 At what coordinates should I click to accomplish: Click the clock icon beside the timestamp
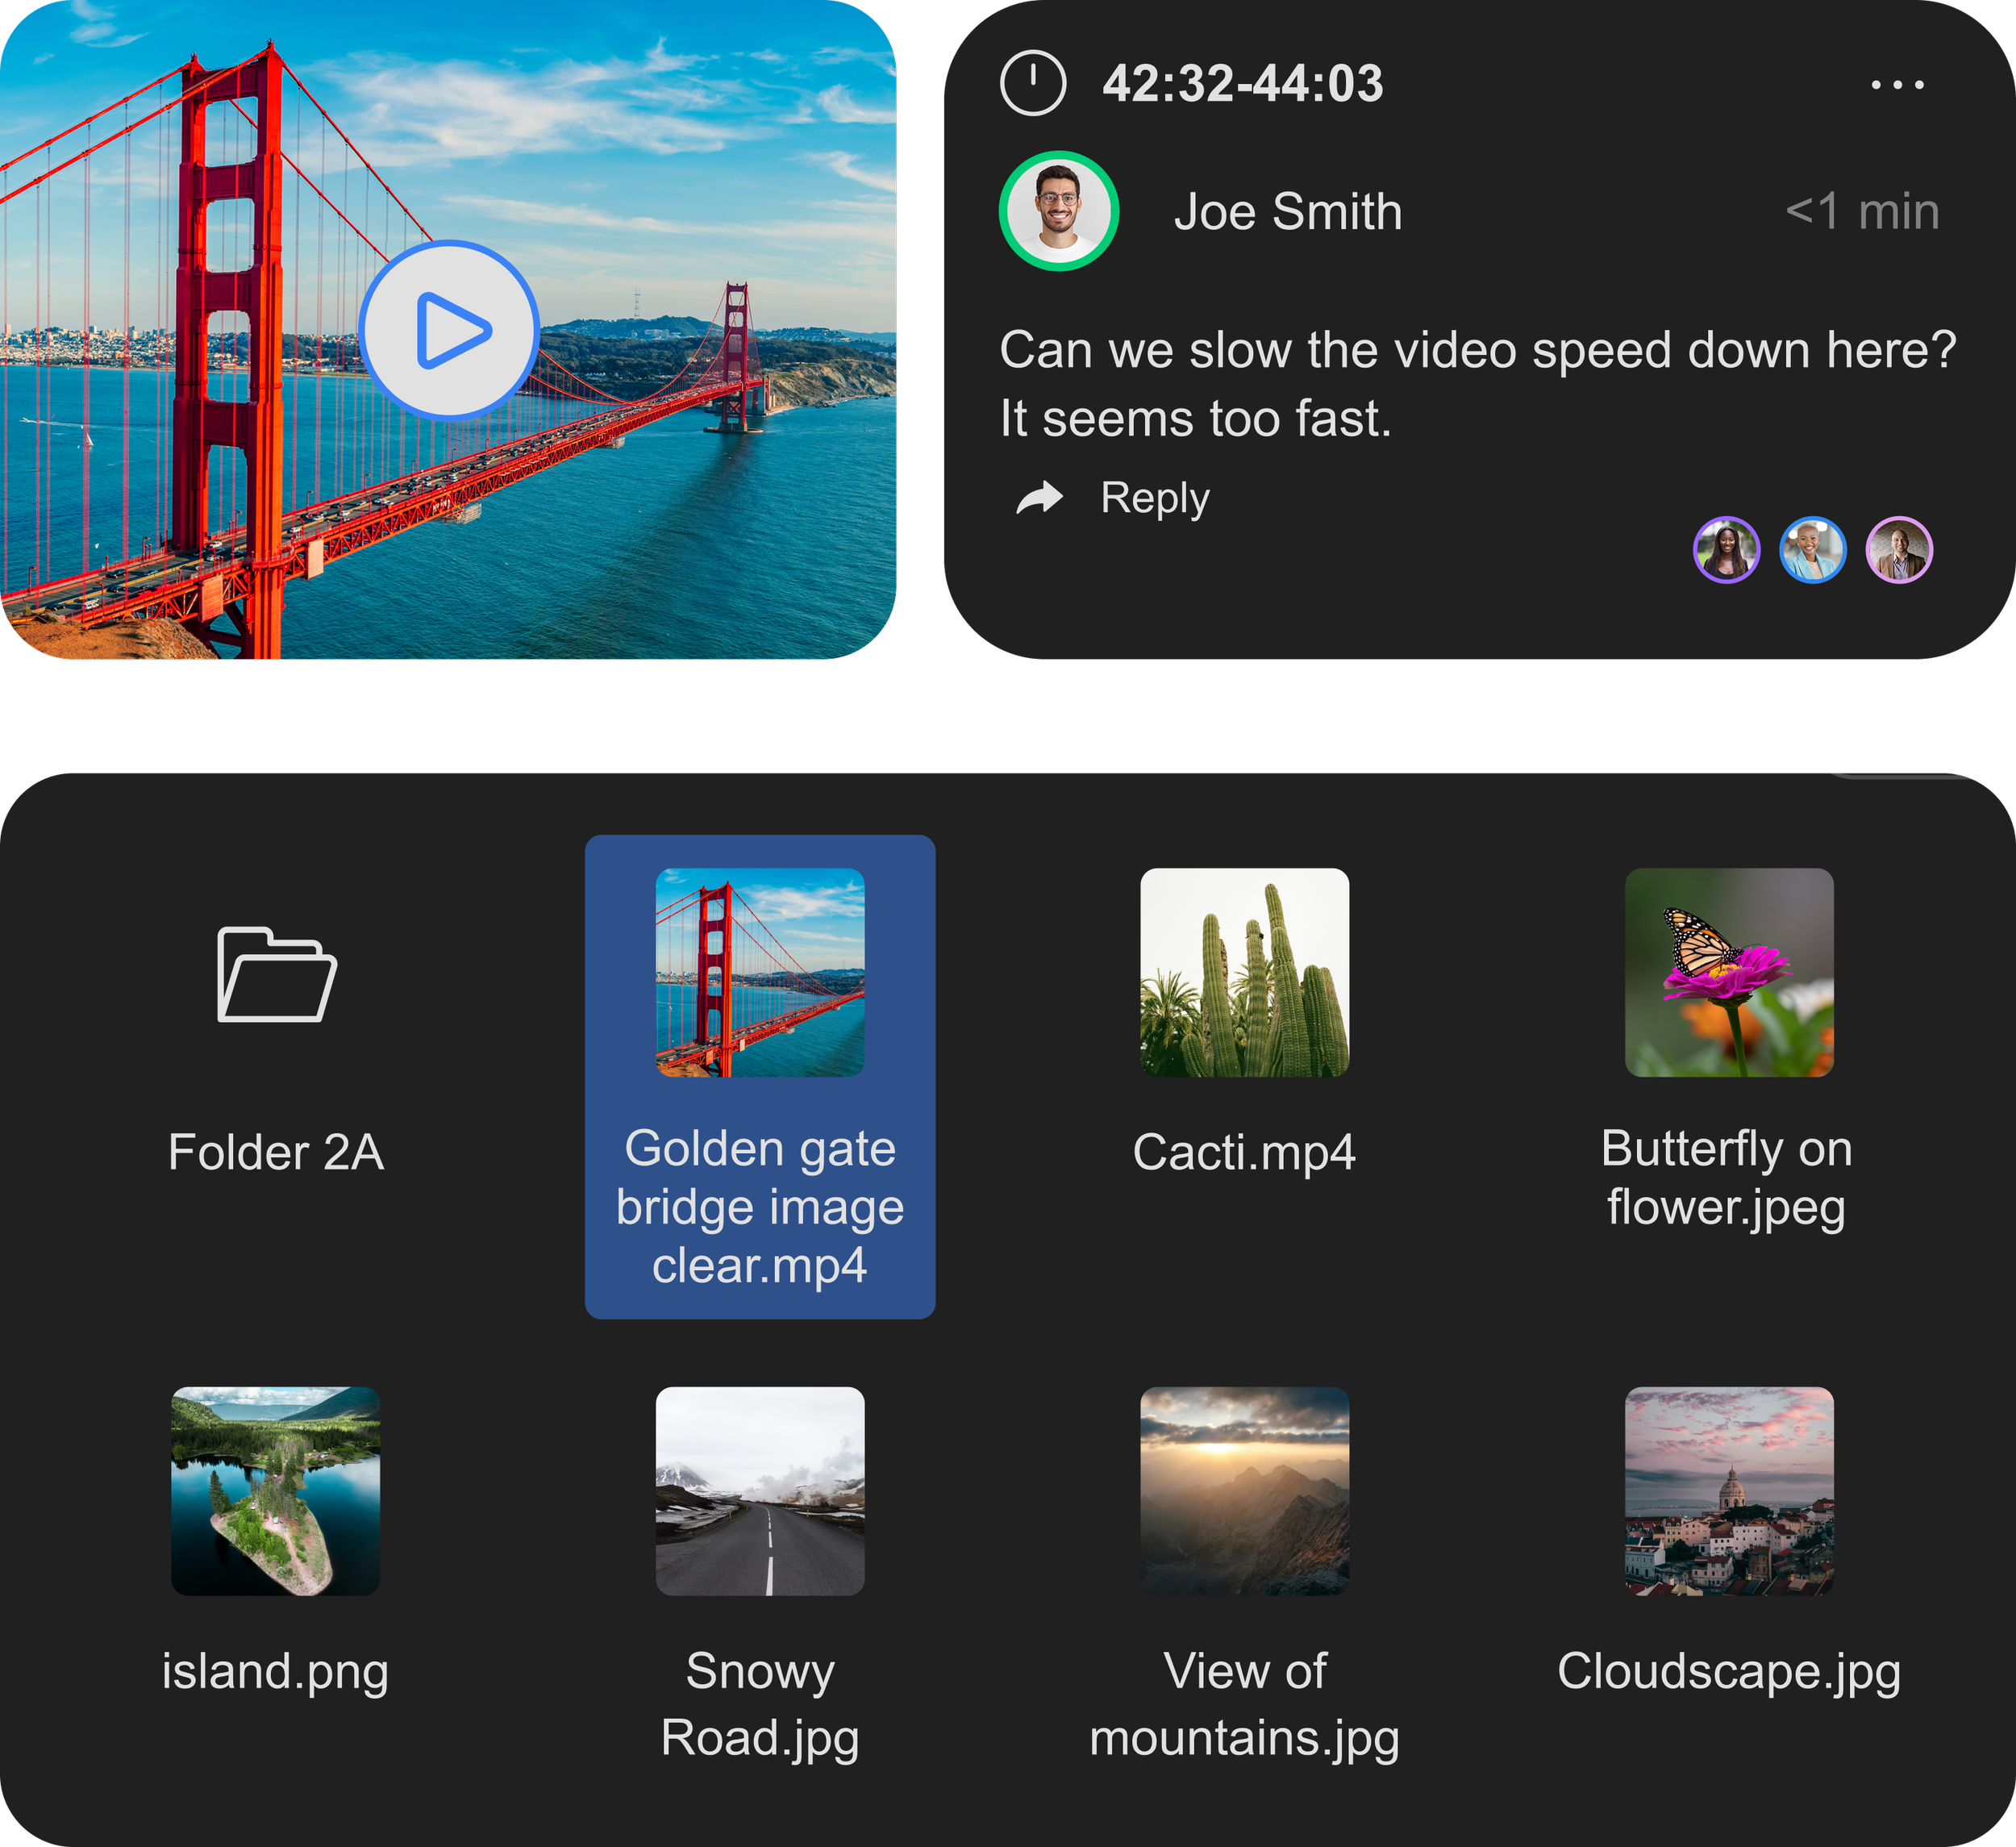click(x=1032, y=83)
